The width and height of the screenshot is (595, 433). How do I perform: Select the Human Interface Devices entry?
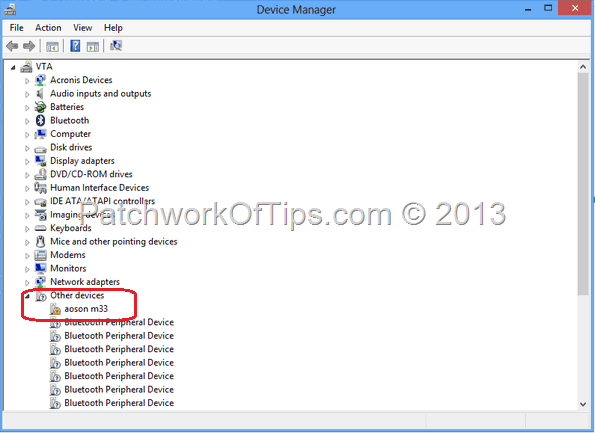[99, 187]
